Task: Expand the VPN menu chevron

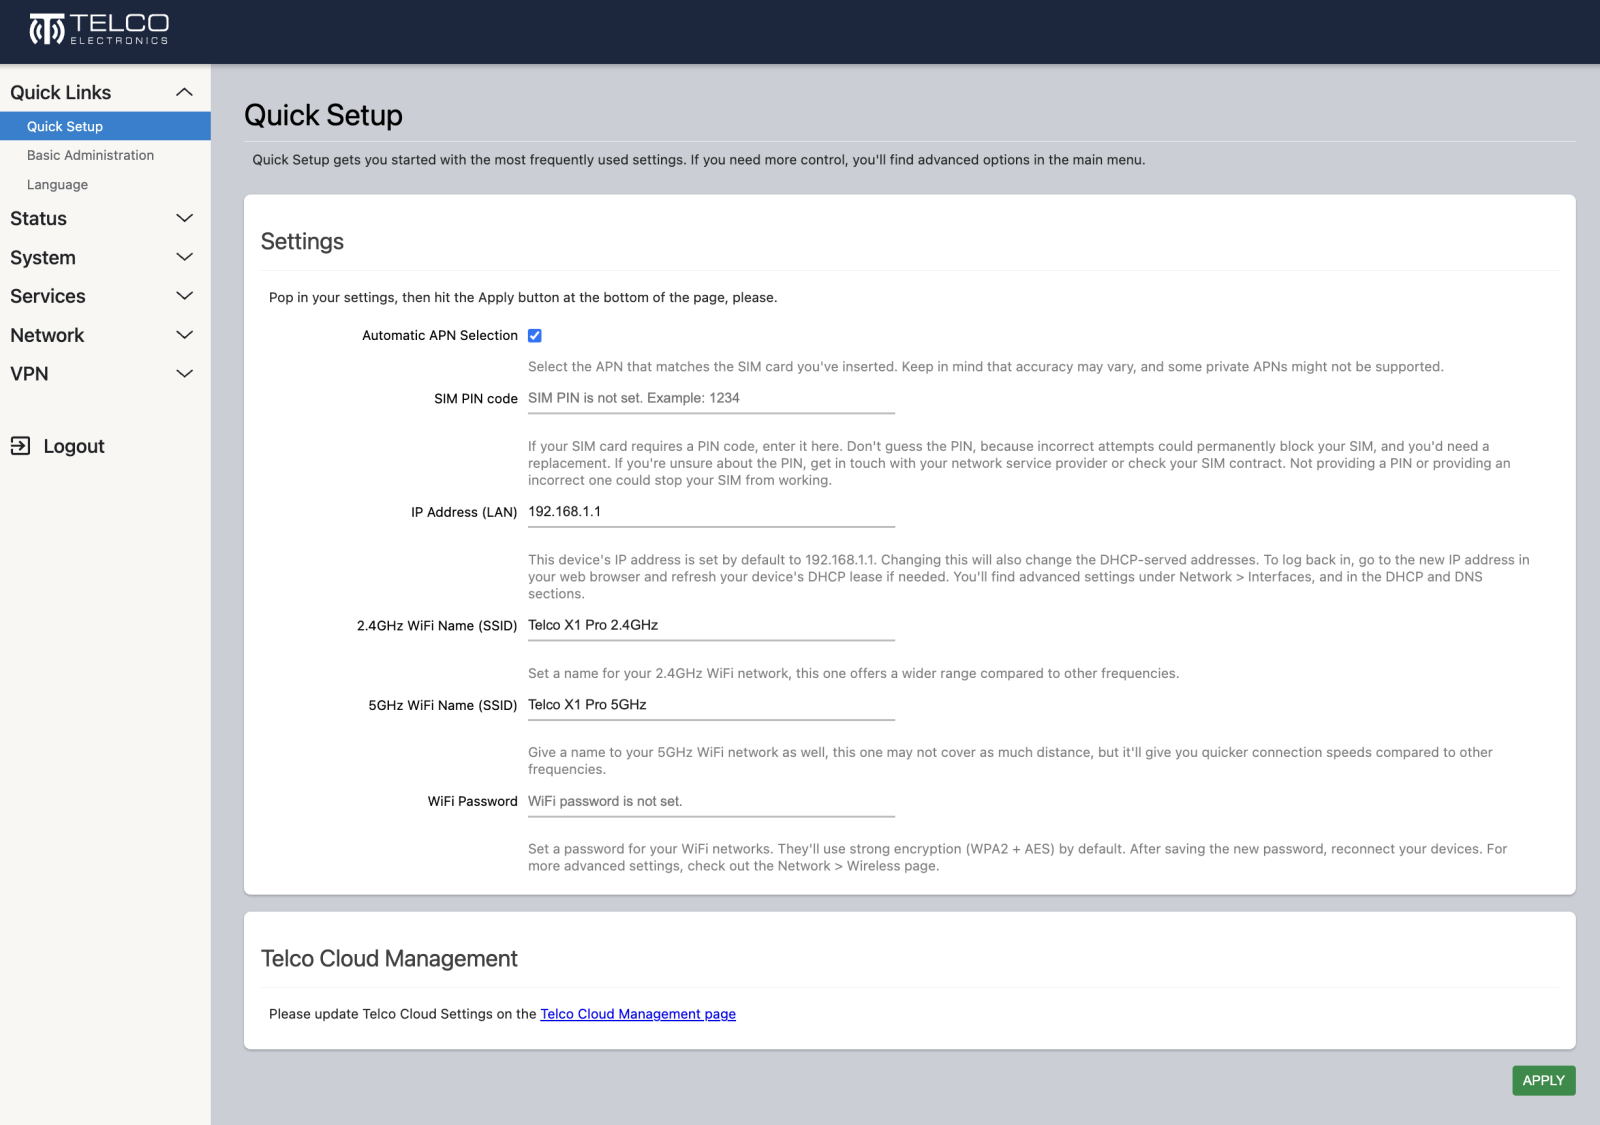Action: tap(184, 373)
